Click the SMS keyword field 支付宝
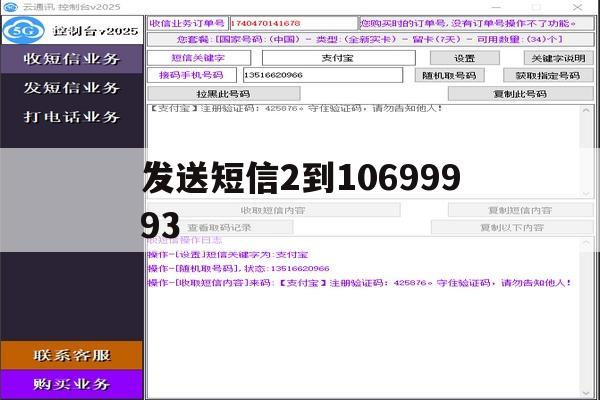600x400 pixels. click(x=339, y=58)
